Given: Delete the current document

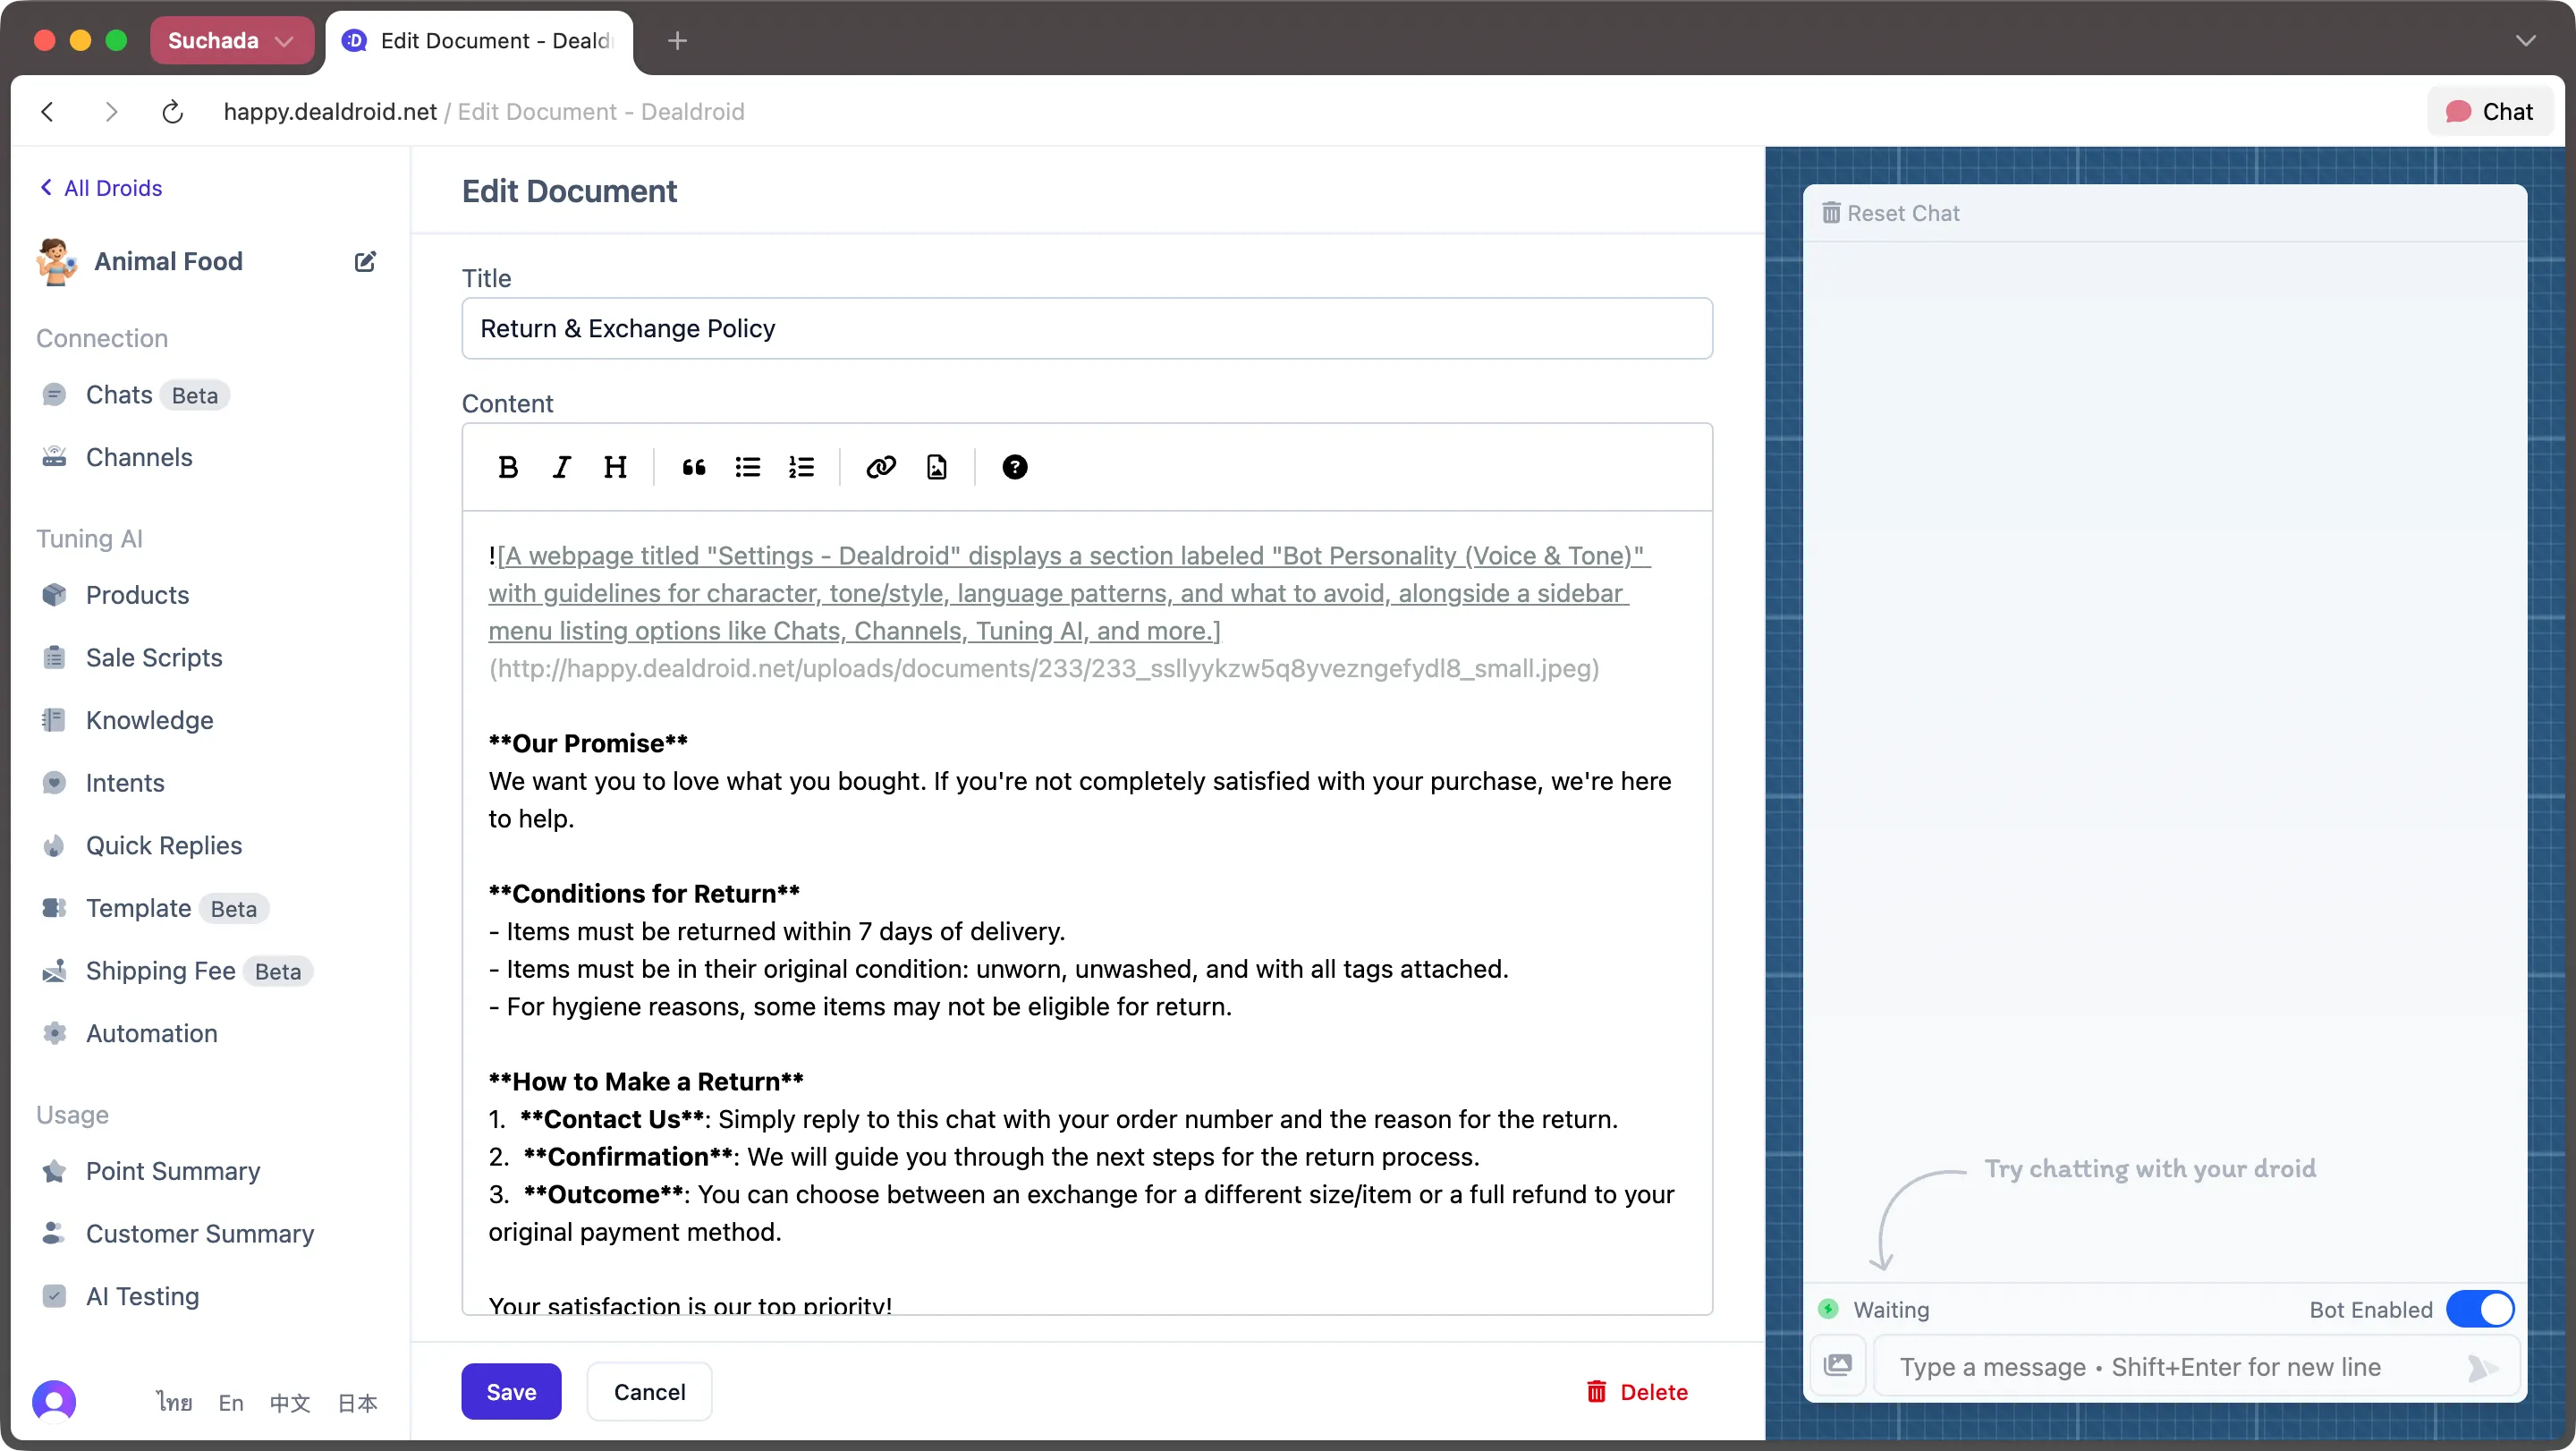Looking at the screenshot, I should coord(1636,1391).
